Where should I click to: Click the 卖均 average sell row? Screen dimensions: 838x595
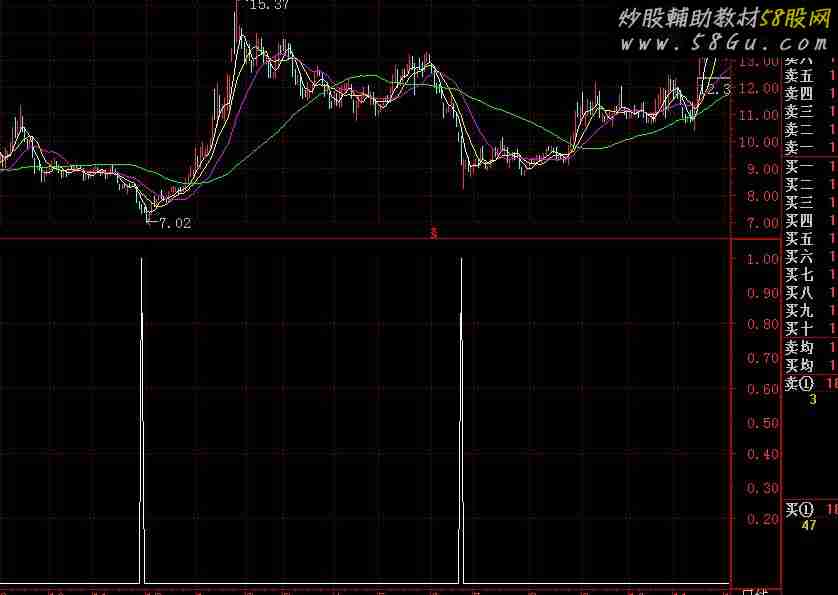[x=810, y=348]
